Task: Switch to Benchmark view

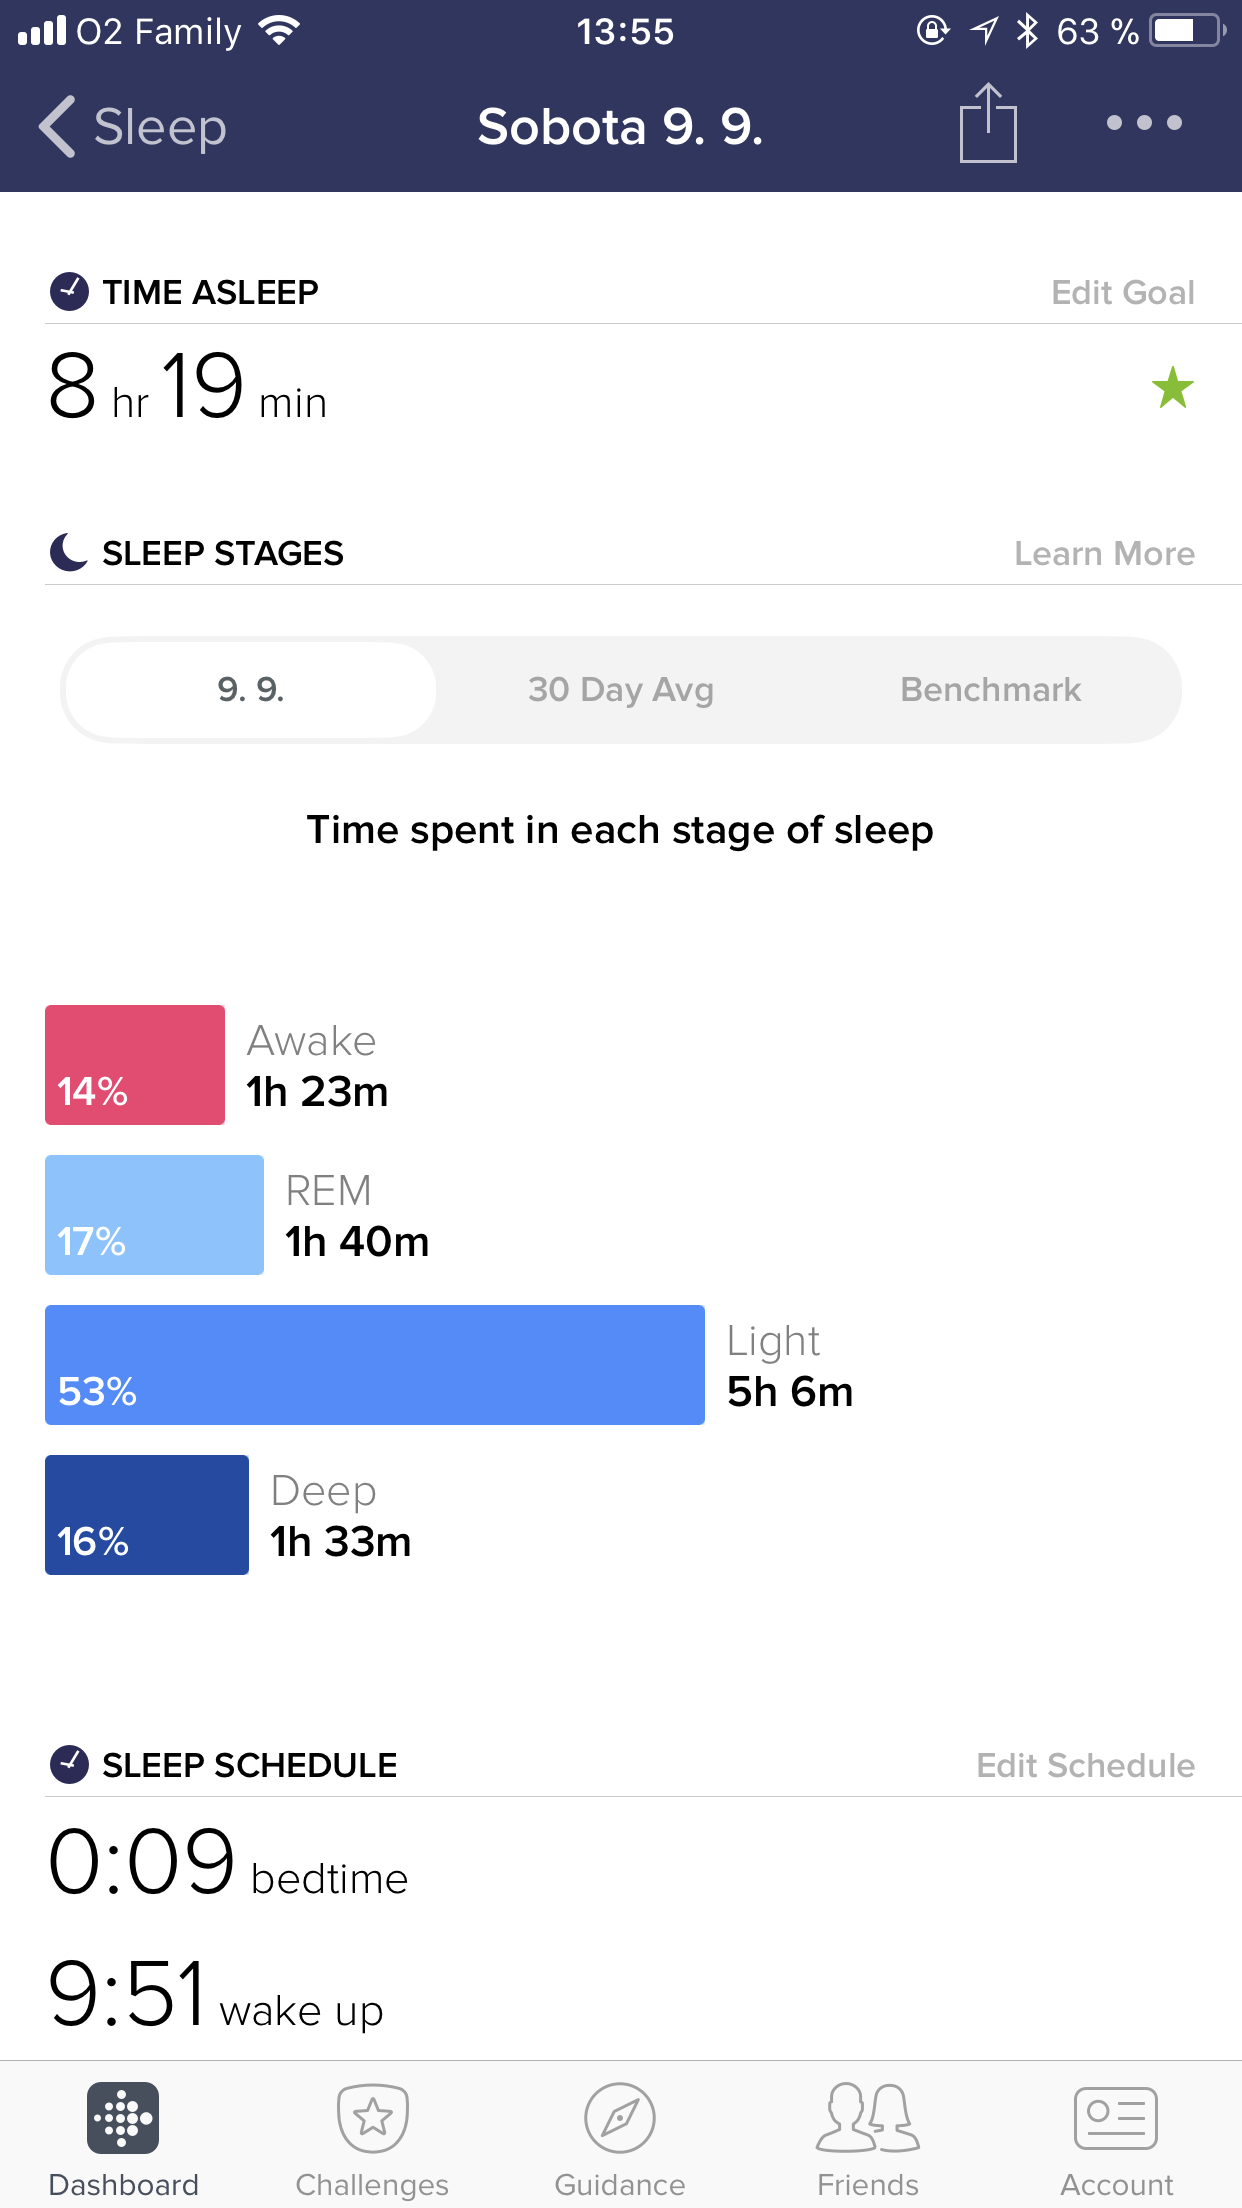Action: [990, 690]
